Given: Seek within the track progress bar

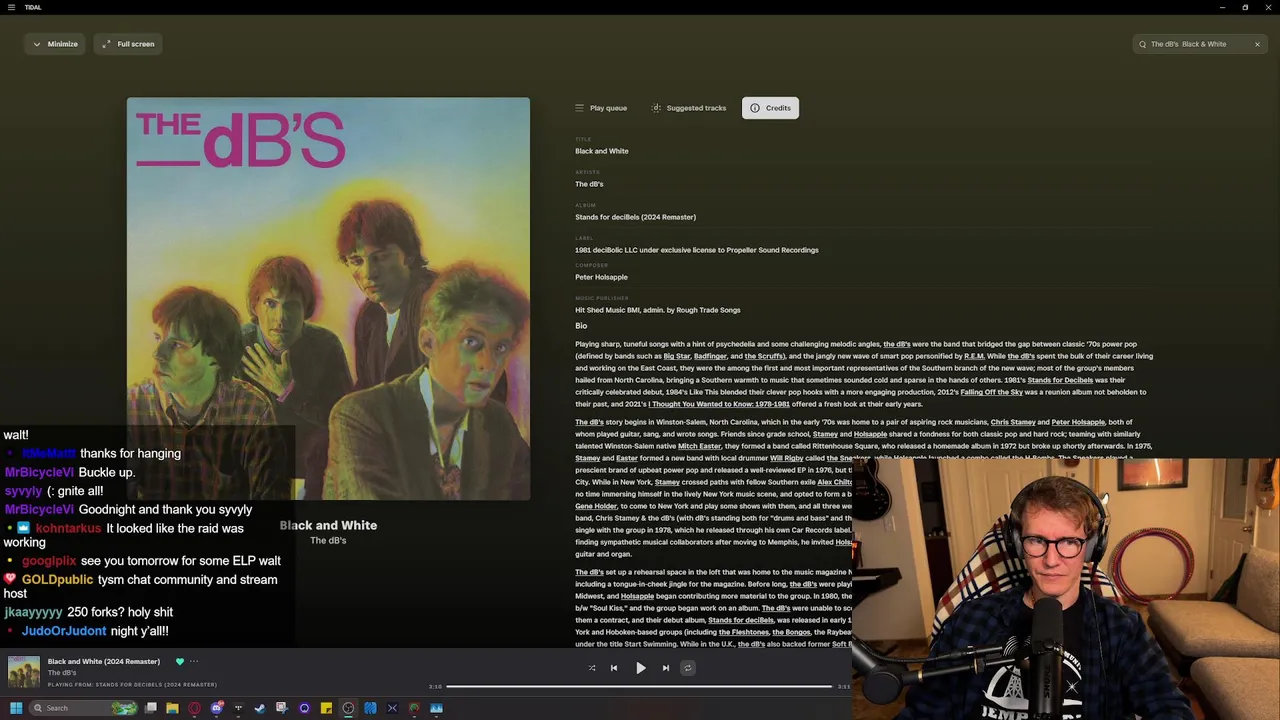Looking at the screenshot, I should pos(639,686).
